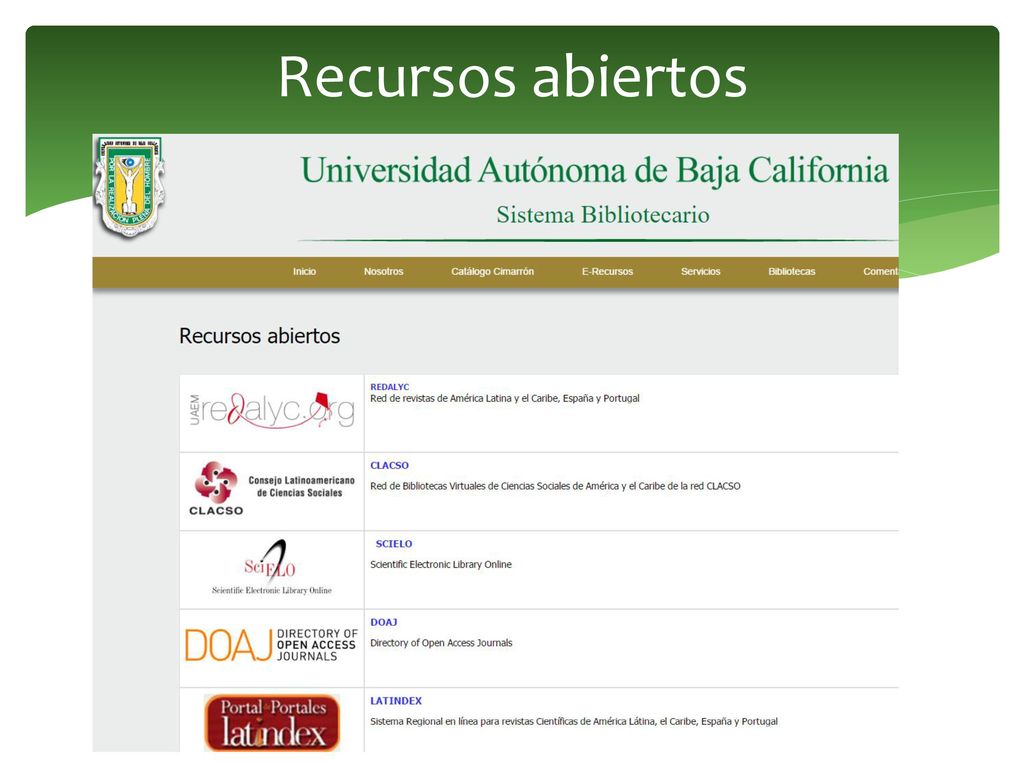Viewport: 1024px width, 768px height.
Task: Open the DOAJ link
Action: point(383,622)
